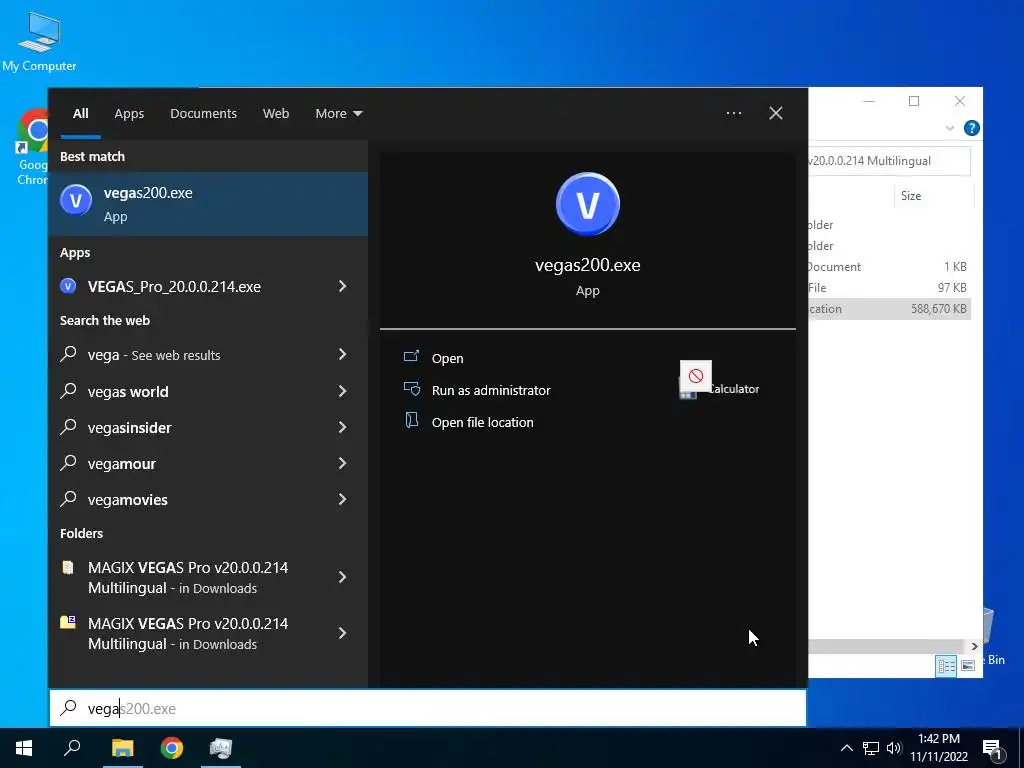Click the Calculator item under the drag cursor
Viewport: 1024px width, 768px height.
[x=719, y=389]
